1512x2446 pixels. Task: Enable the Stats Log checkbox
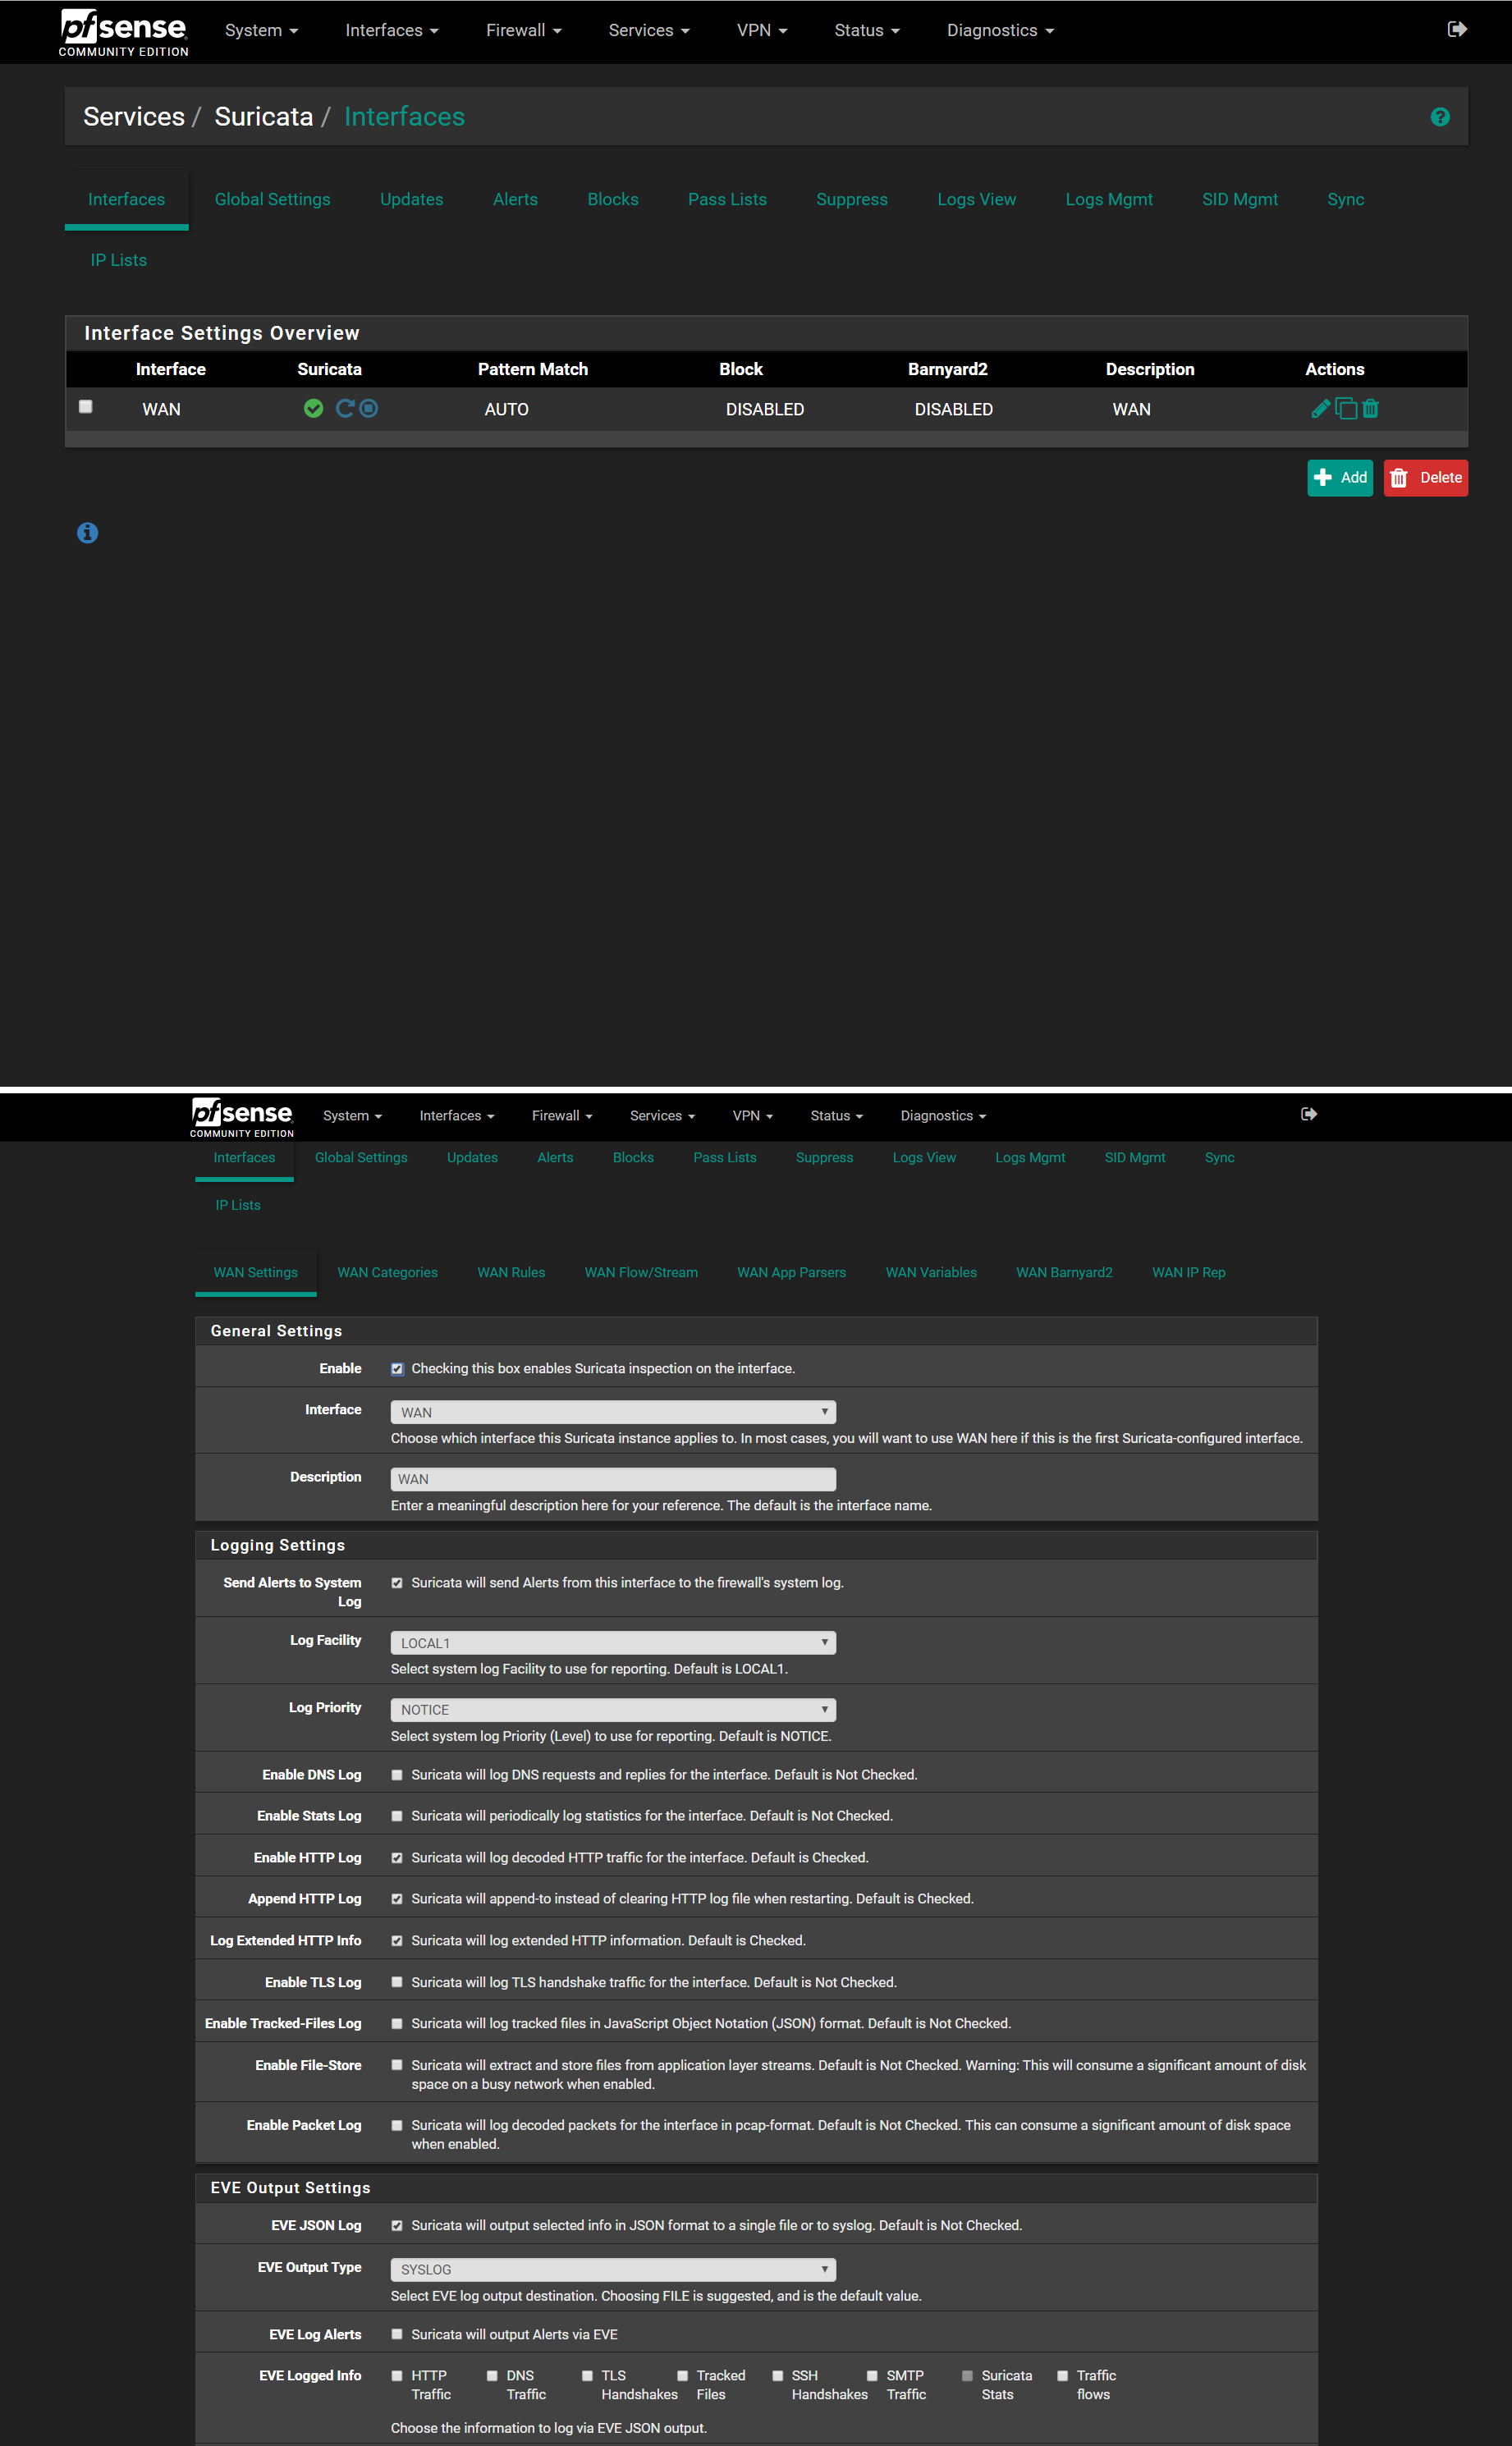(x=397, y=1816)
